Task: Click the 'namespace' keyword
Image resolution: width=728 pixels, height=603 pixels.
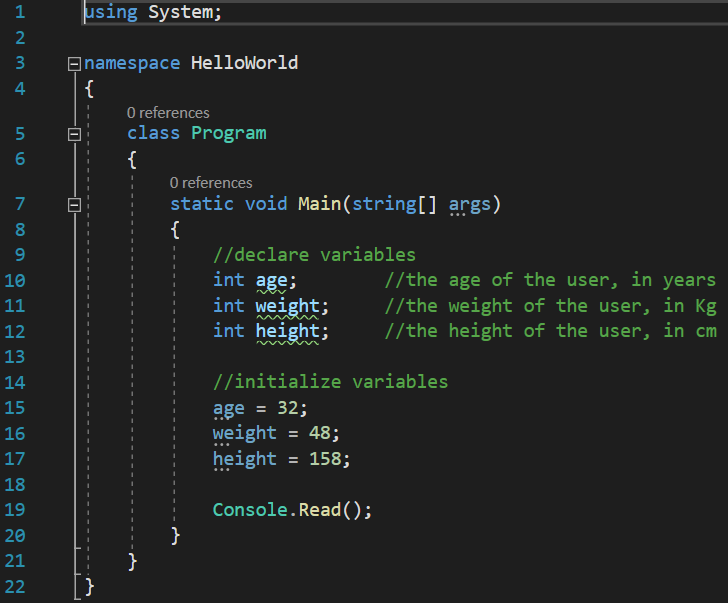Action: coord(132,63)
